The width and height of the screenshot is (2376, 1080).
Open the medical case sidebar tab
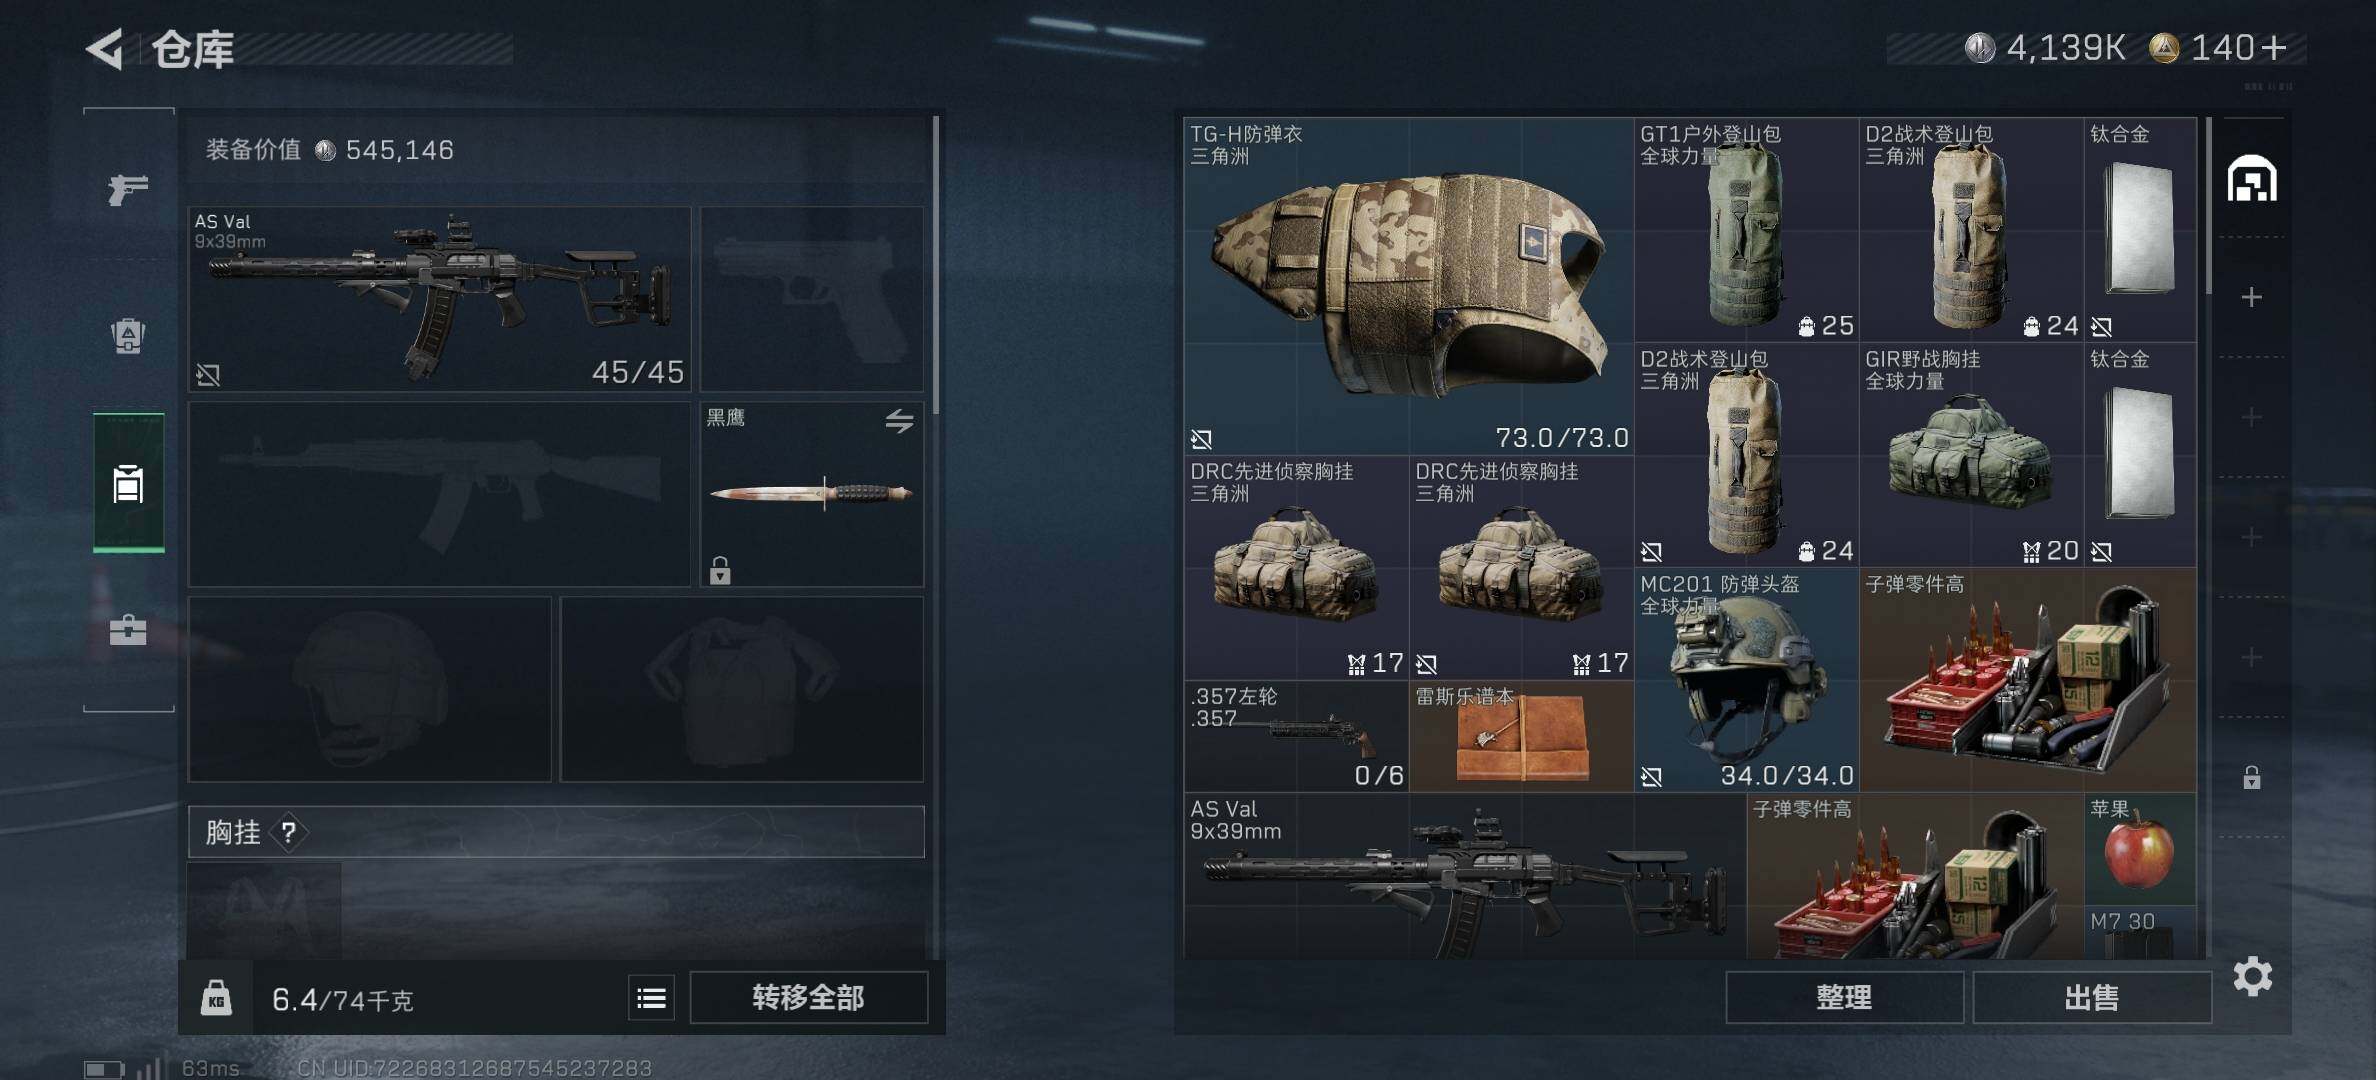click(x=128, y=630)
